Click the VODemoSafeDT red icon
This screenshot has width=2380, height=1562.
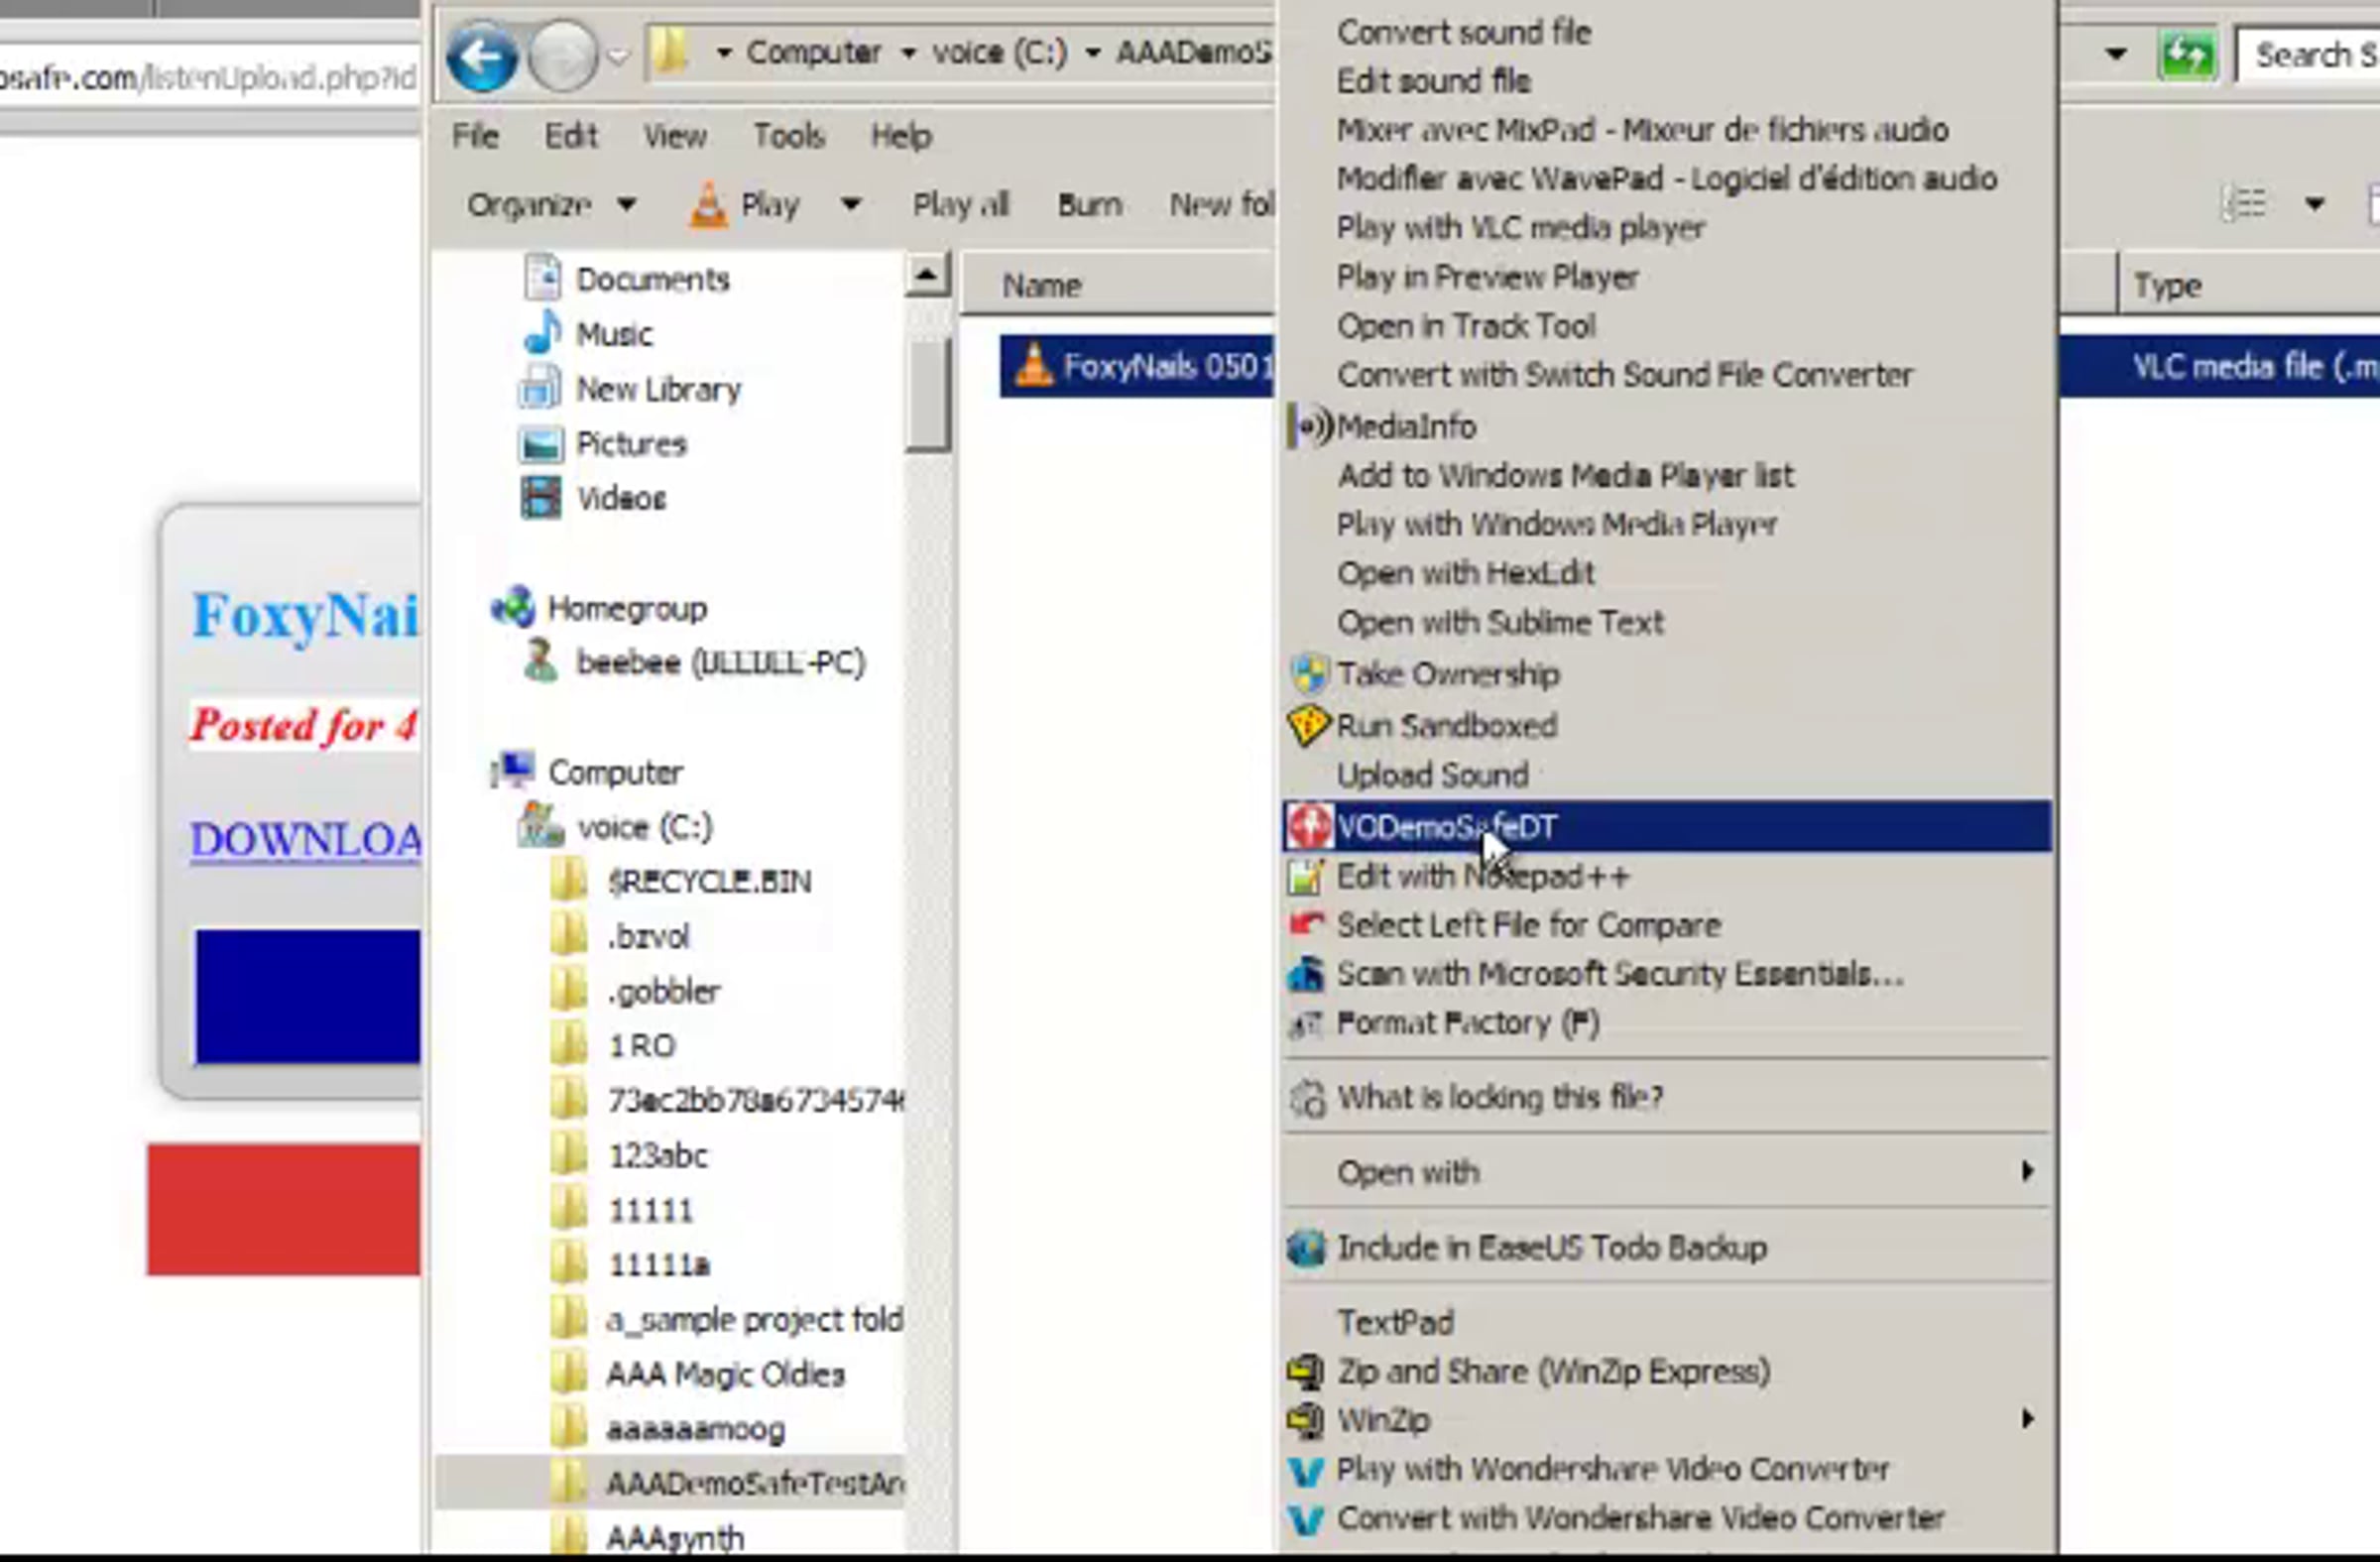[1308, 827]
